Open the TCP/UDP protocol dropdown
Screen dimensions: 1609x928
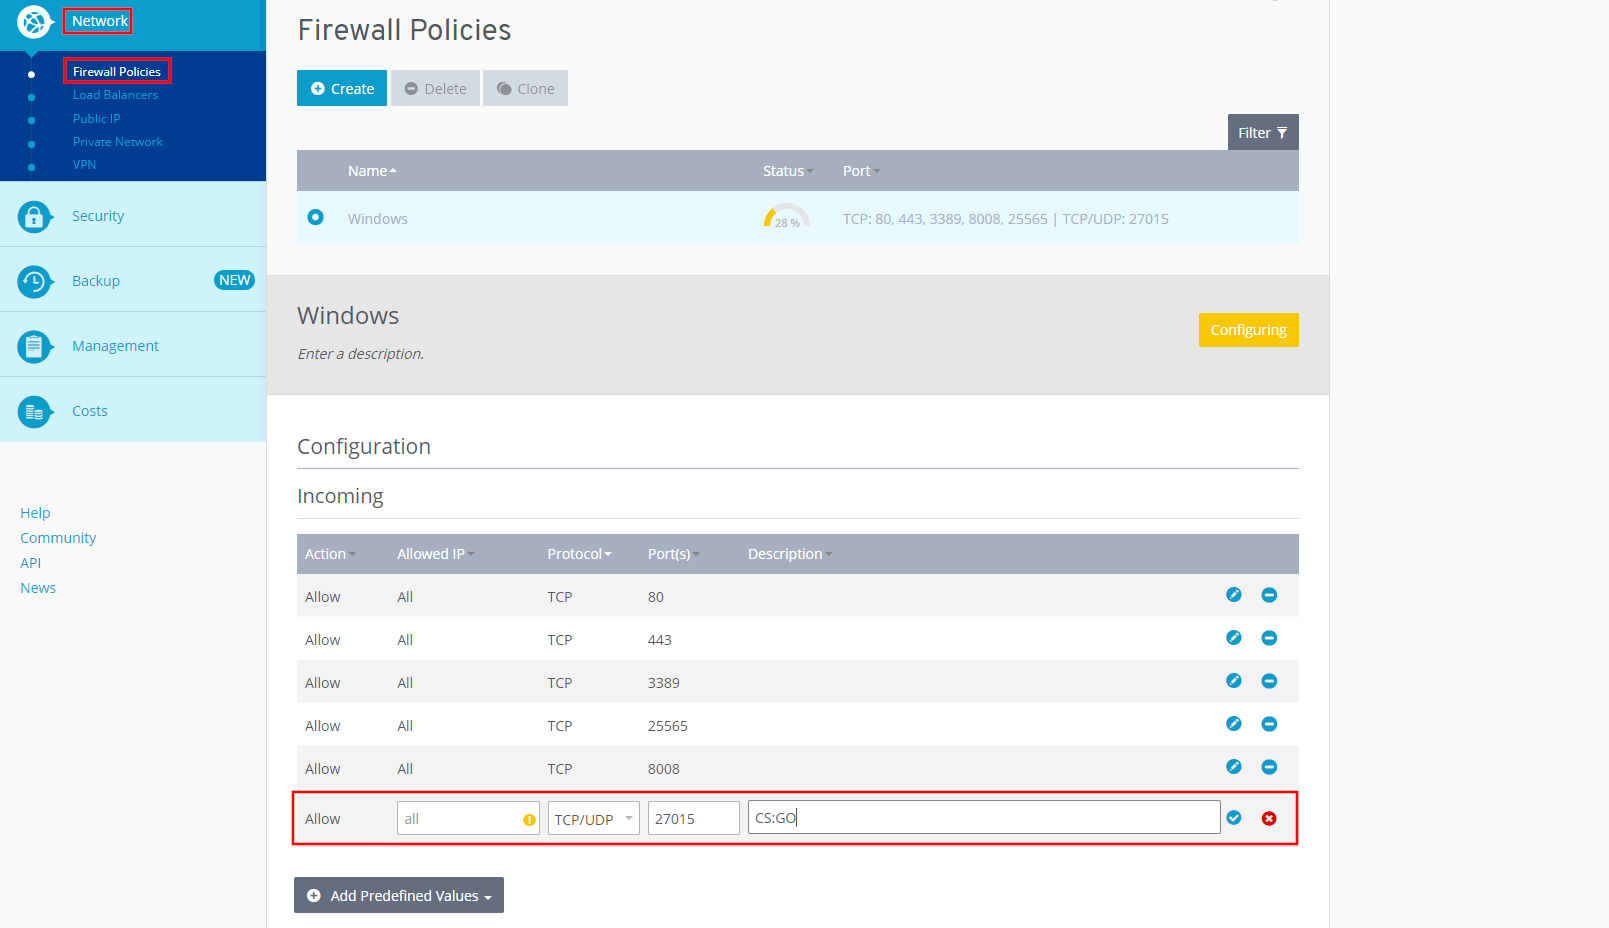pos(593,819)
